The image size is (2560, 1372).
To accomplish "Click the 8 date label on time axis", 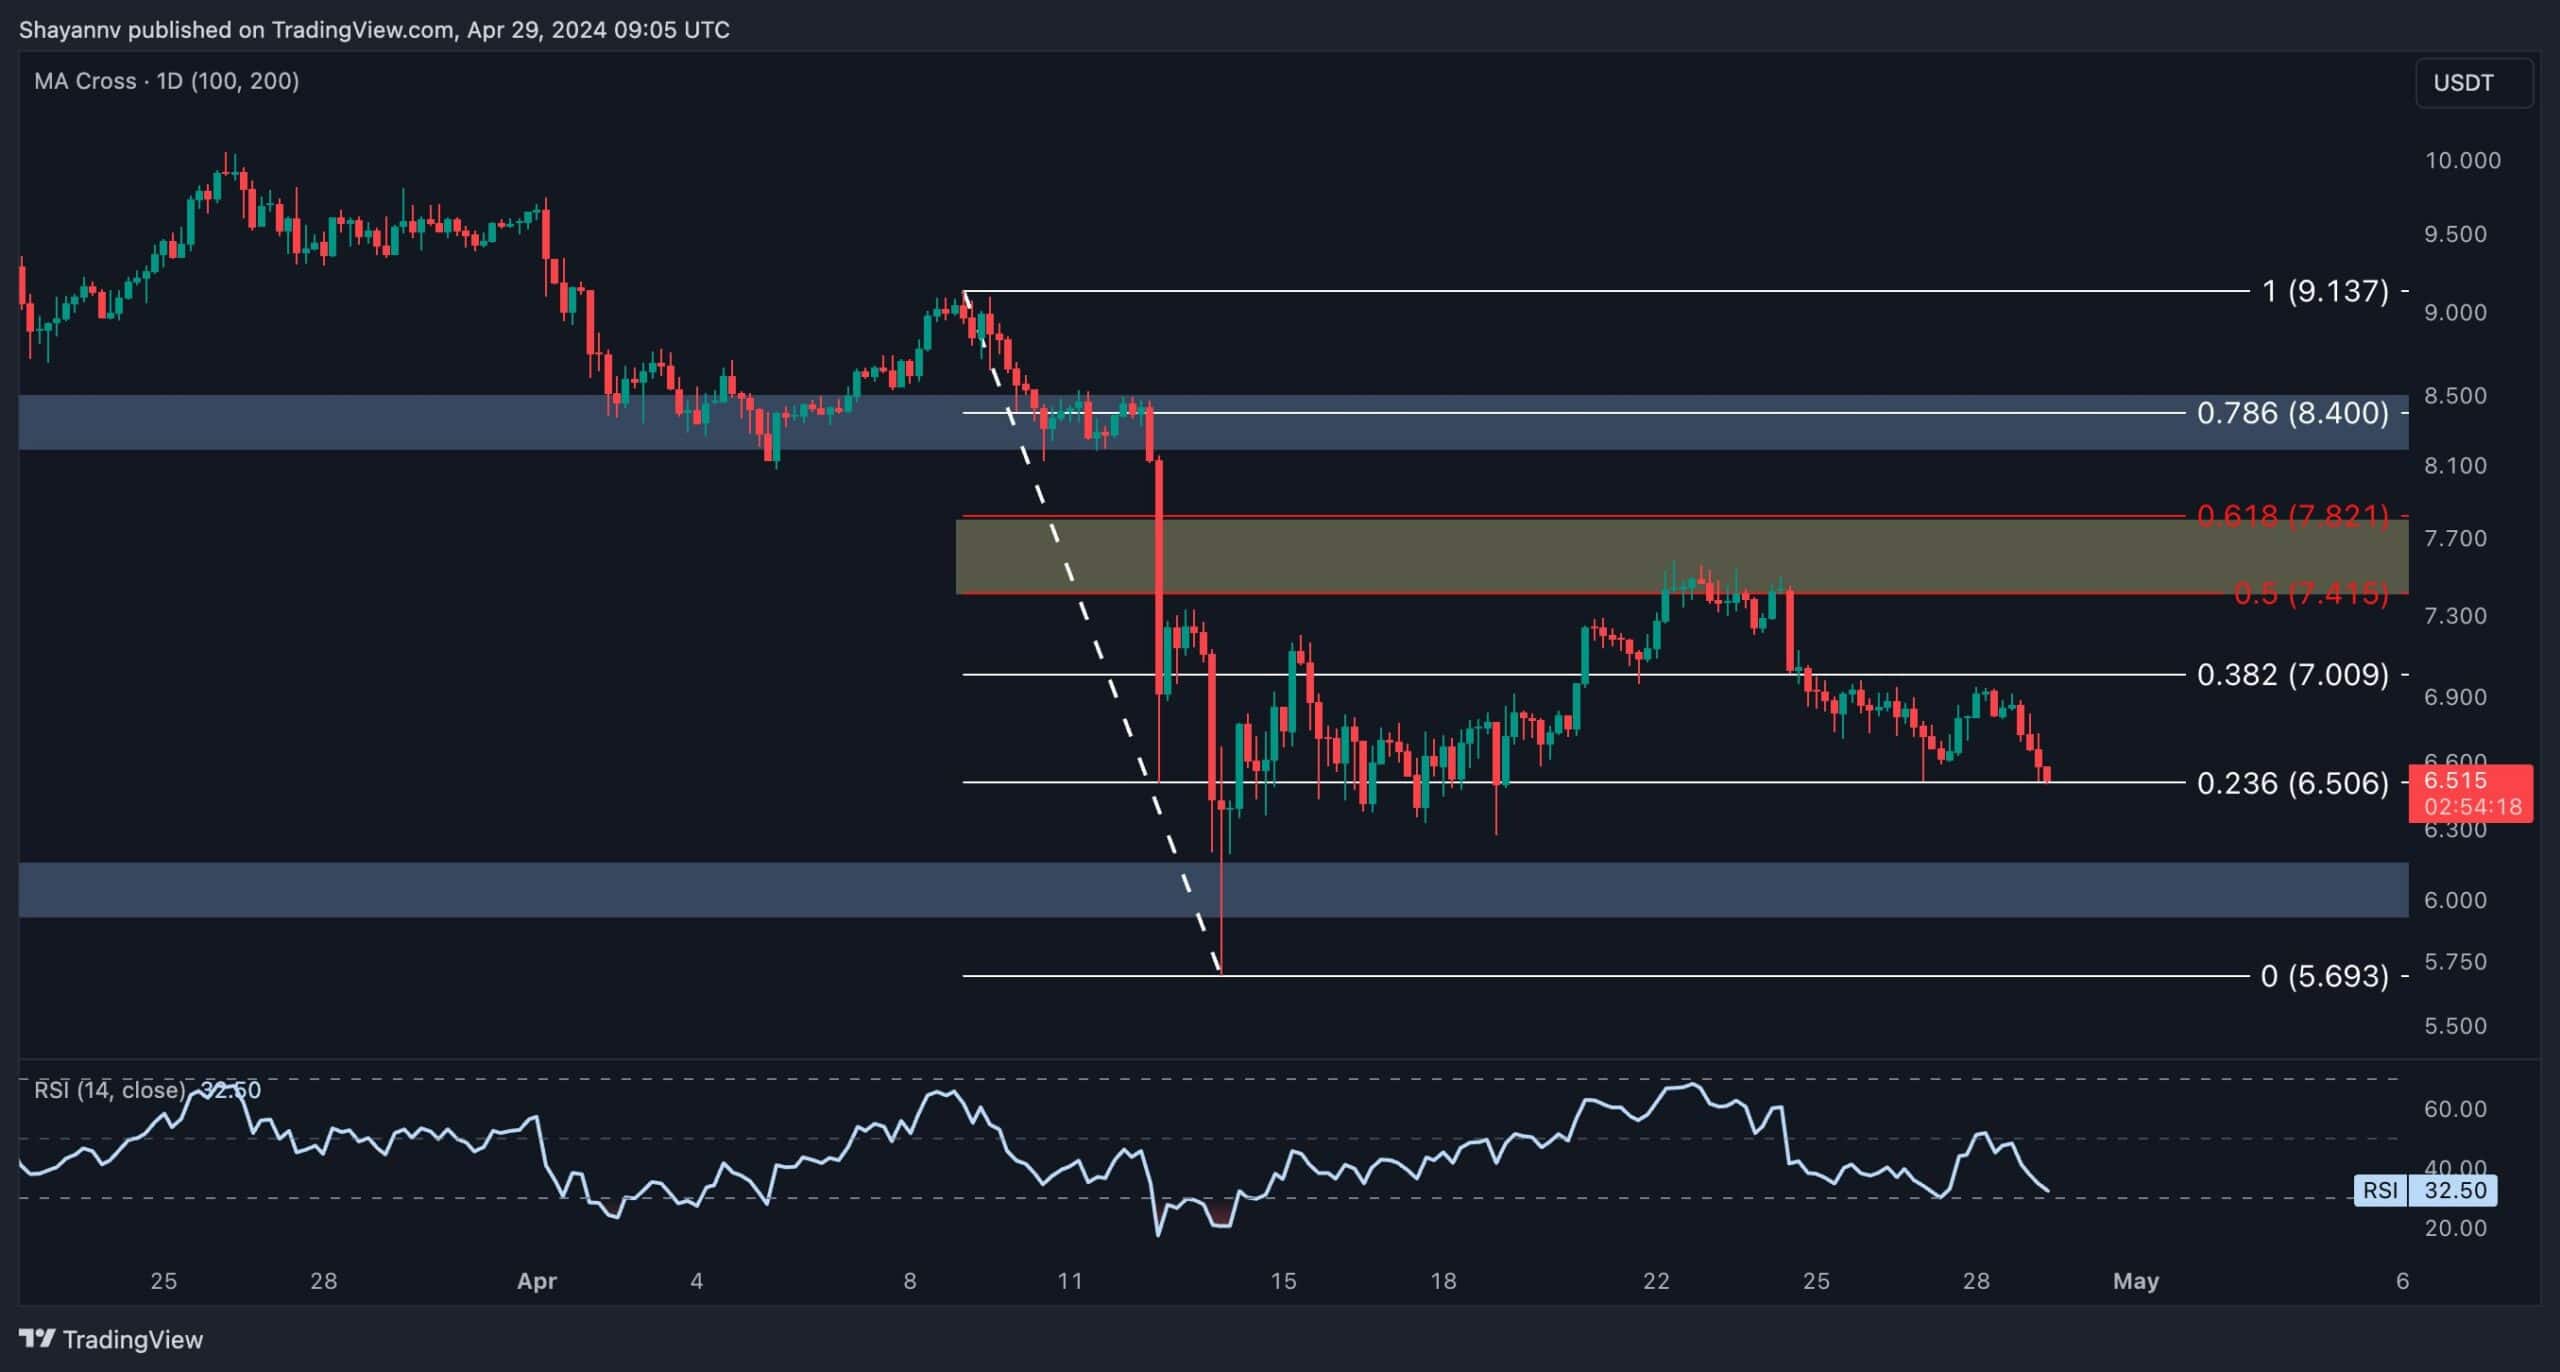I will point(910,1281).
